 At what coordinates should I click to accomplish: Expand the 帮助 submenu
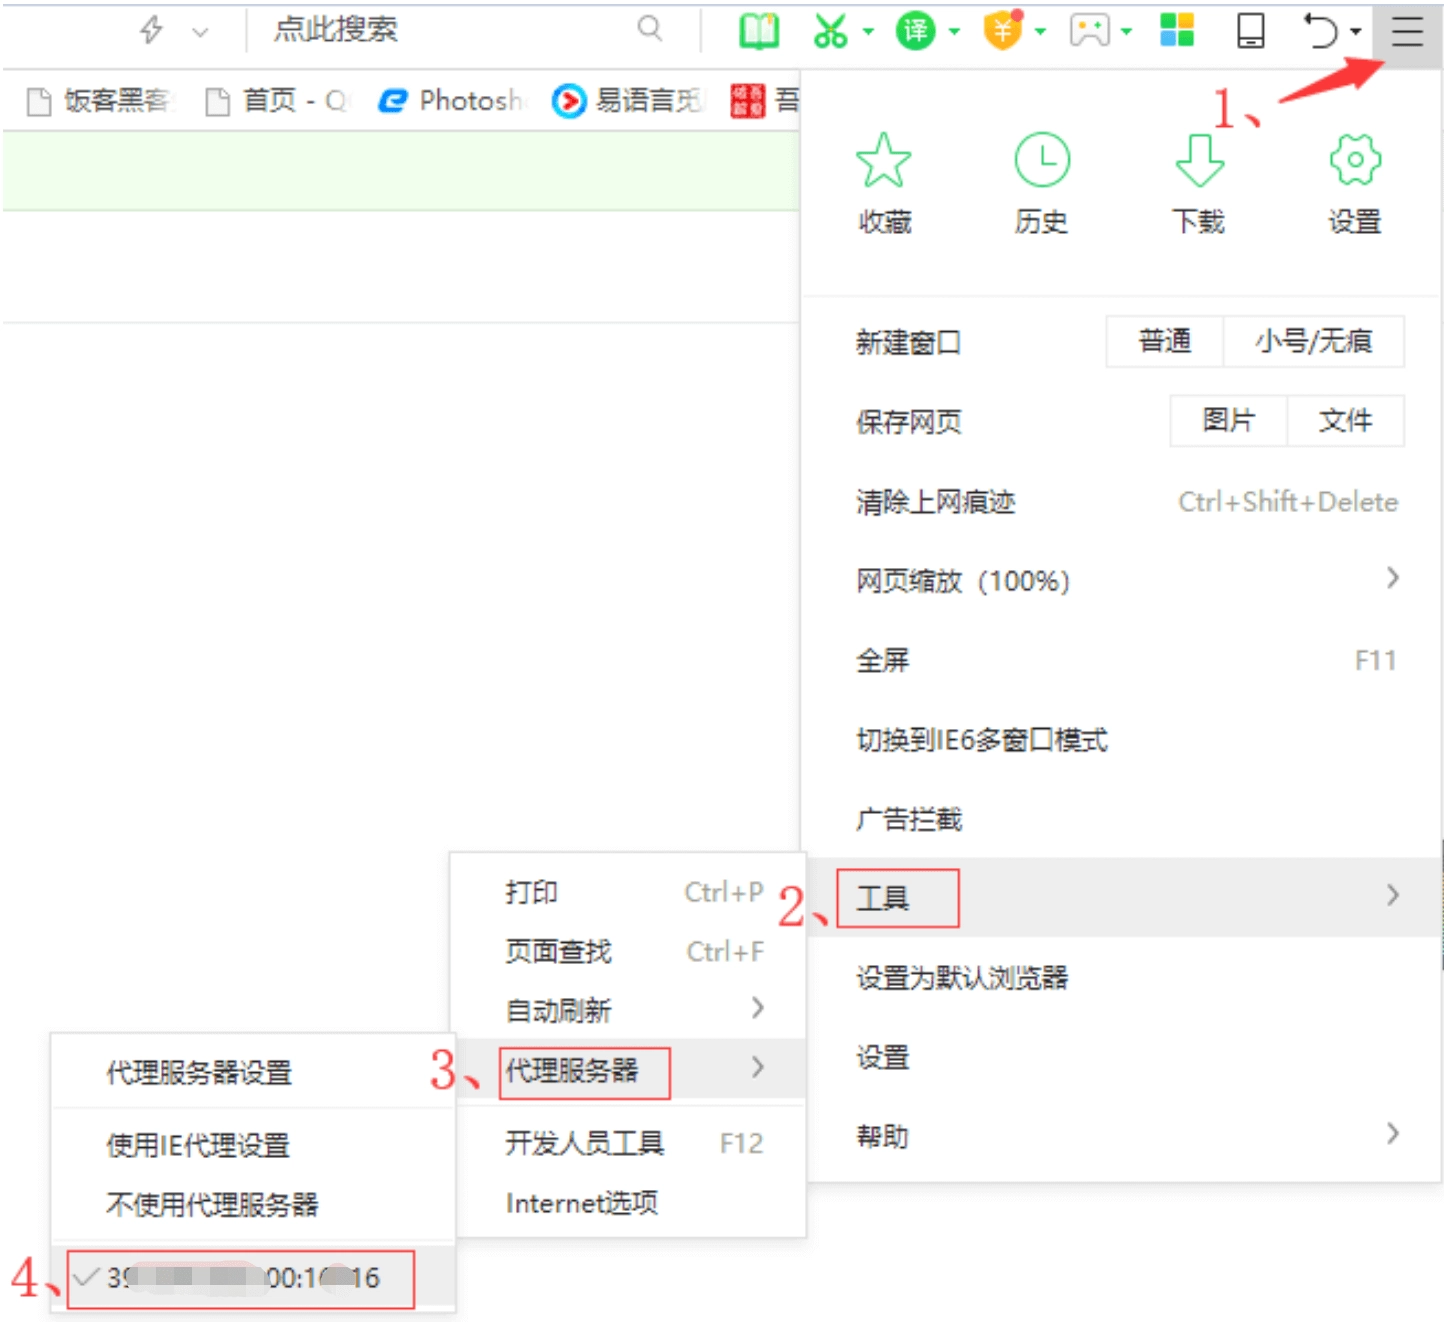(1125, 1136)
